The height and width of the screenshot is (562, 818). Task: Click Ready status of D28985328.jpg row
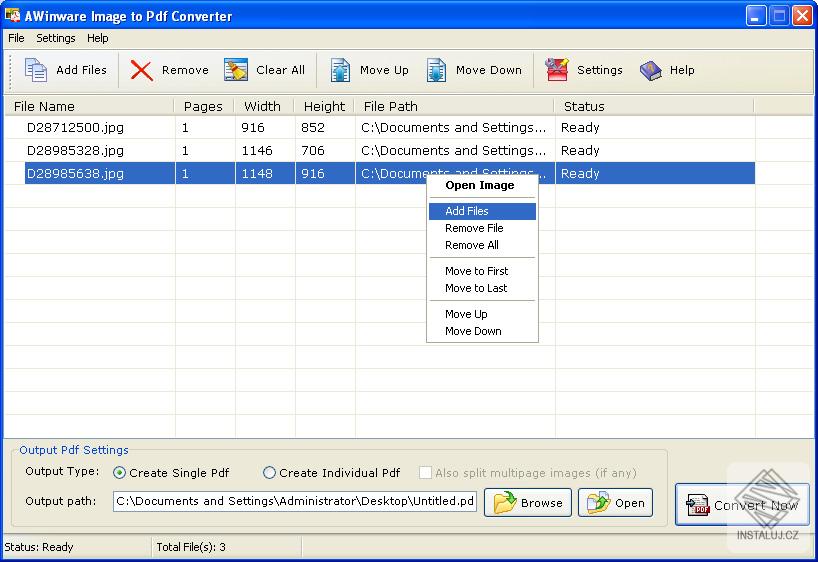pos(580,151)
